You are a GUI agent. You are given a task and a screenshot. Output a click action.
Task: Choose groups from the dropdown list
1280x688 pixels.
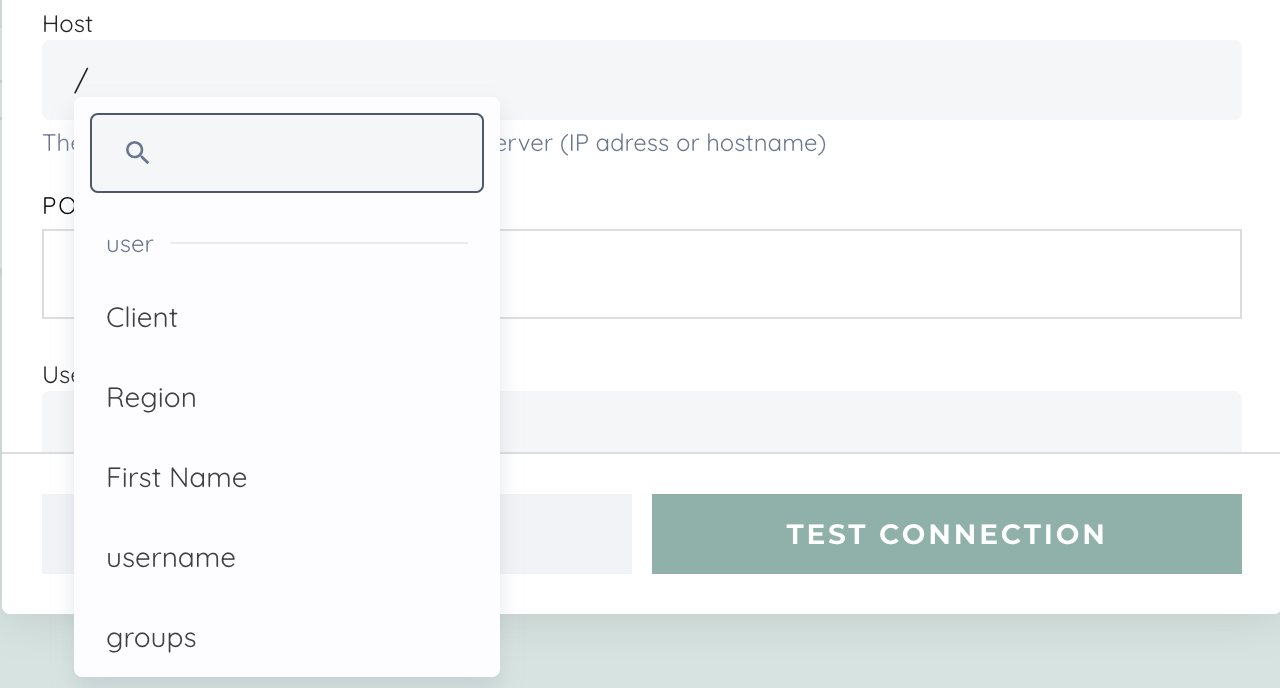(151, 638)
